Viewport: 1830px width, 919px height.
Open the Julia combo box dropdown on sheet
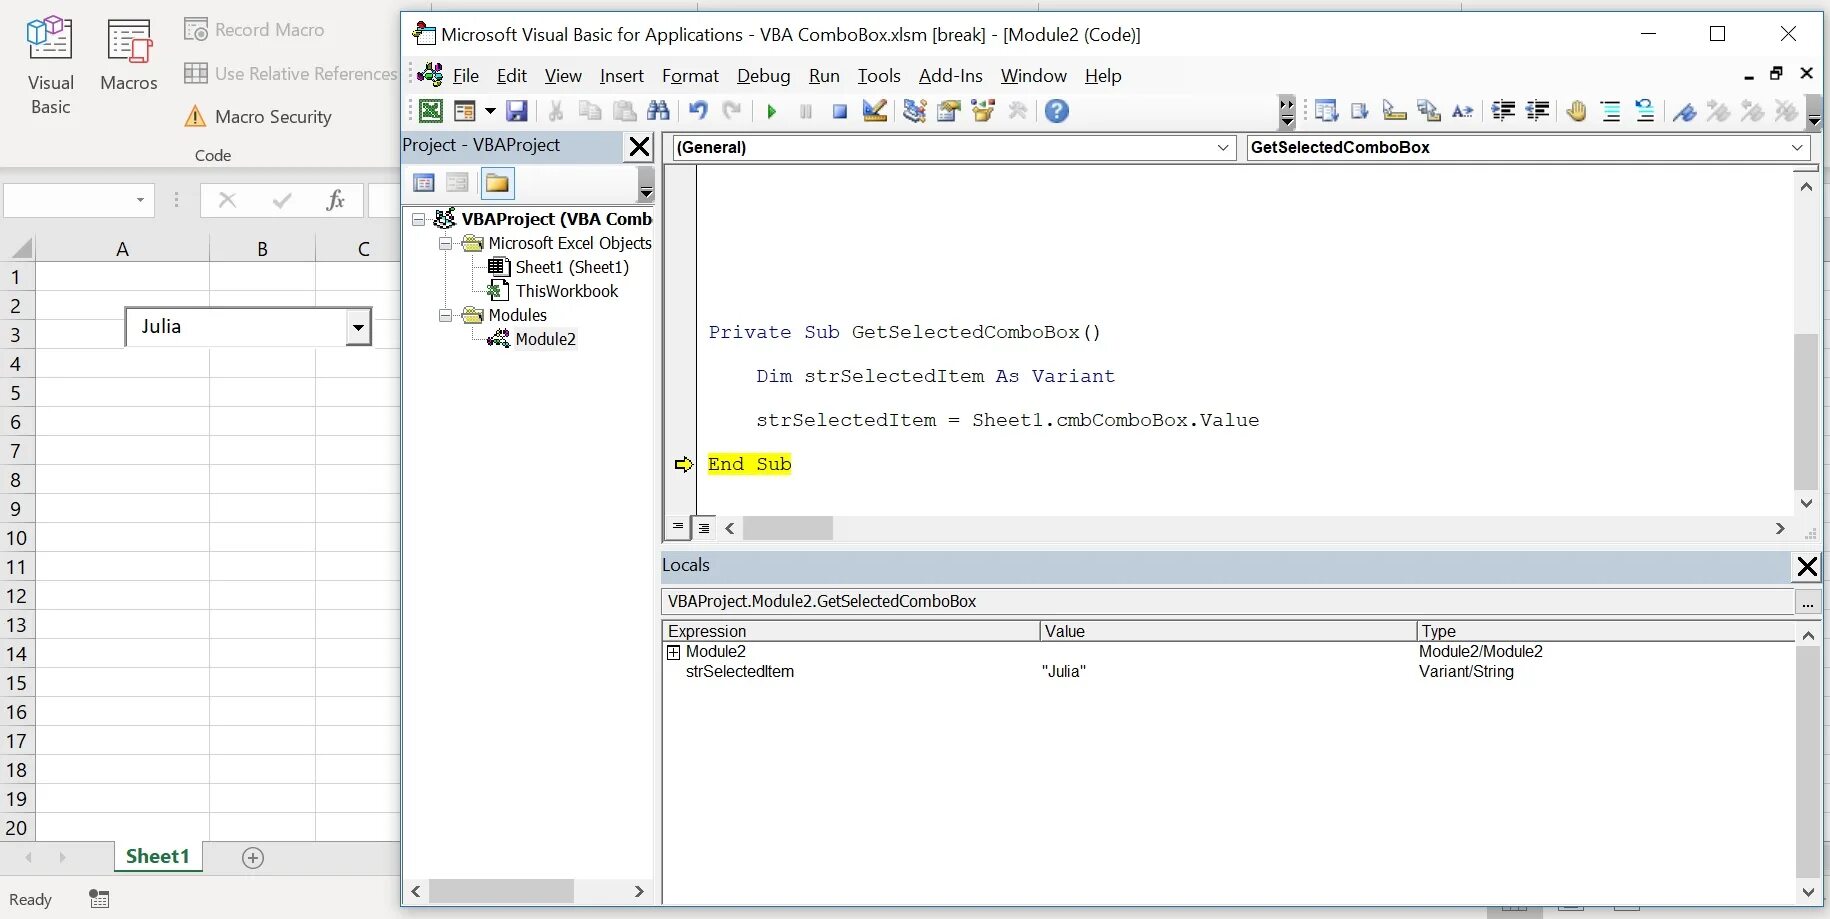pyautogui.click(x=357, y=327)
